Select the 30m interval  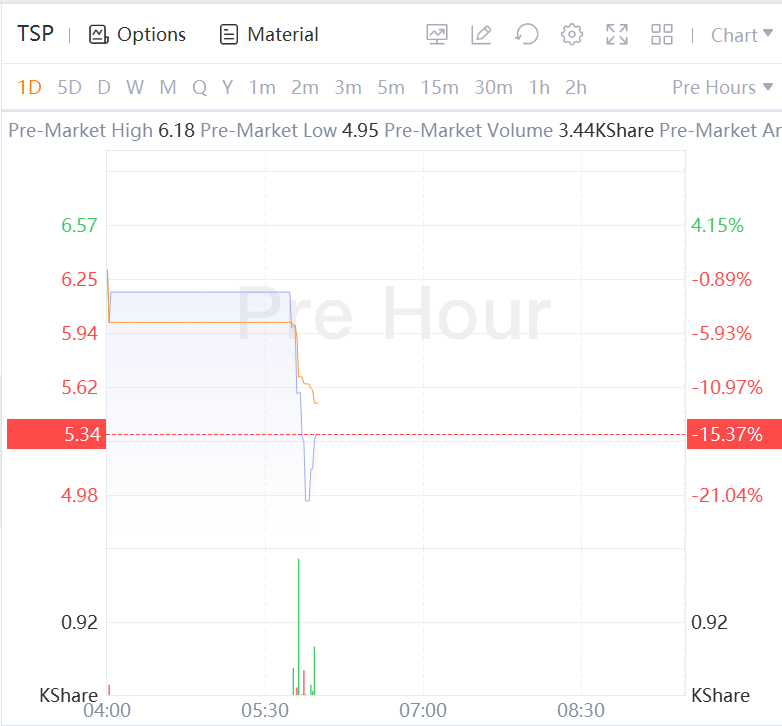click(493, 87)
